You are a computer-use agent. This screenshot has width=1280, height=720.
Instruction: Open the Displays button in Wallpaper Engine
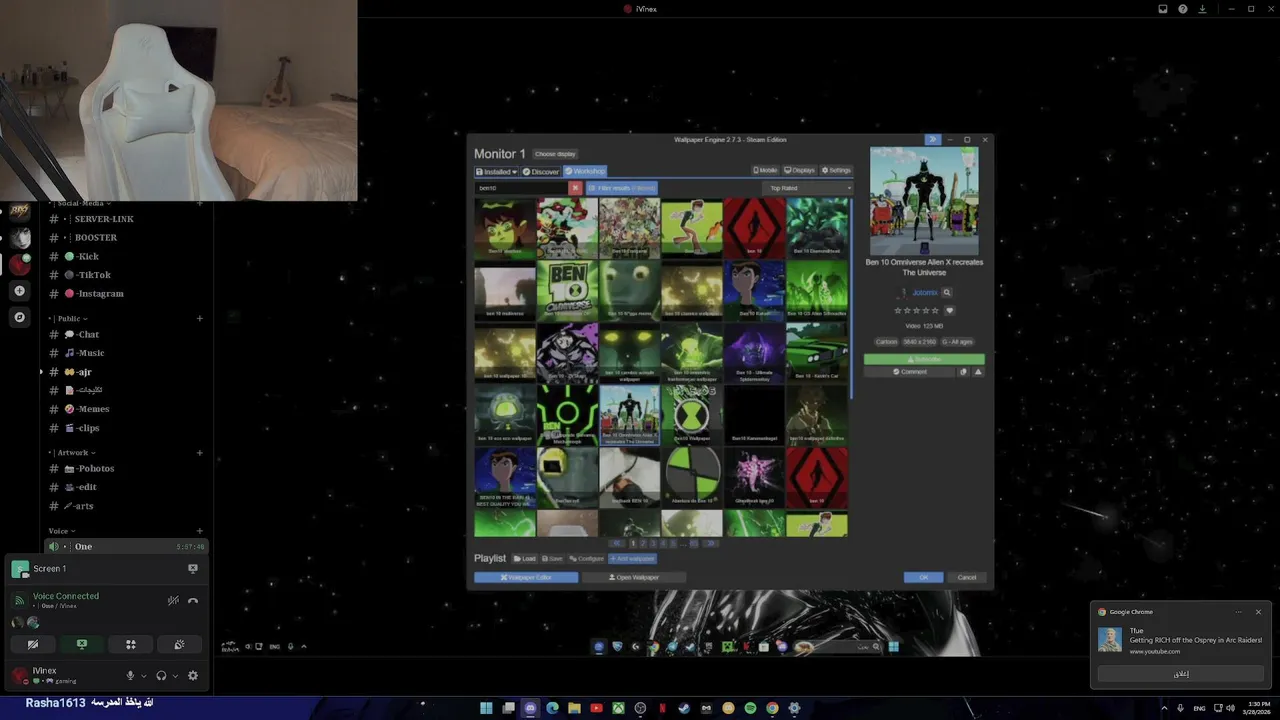799,170
